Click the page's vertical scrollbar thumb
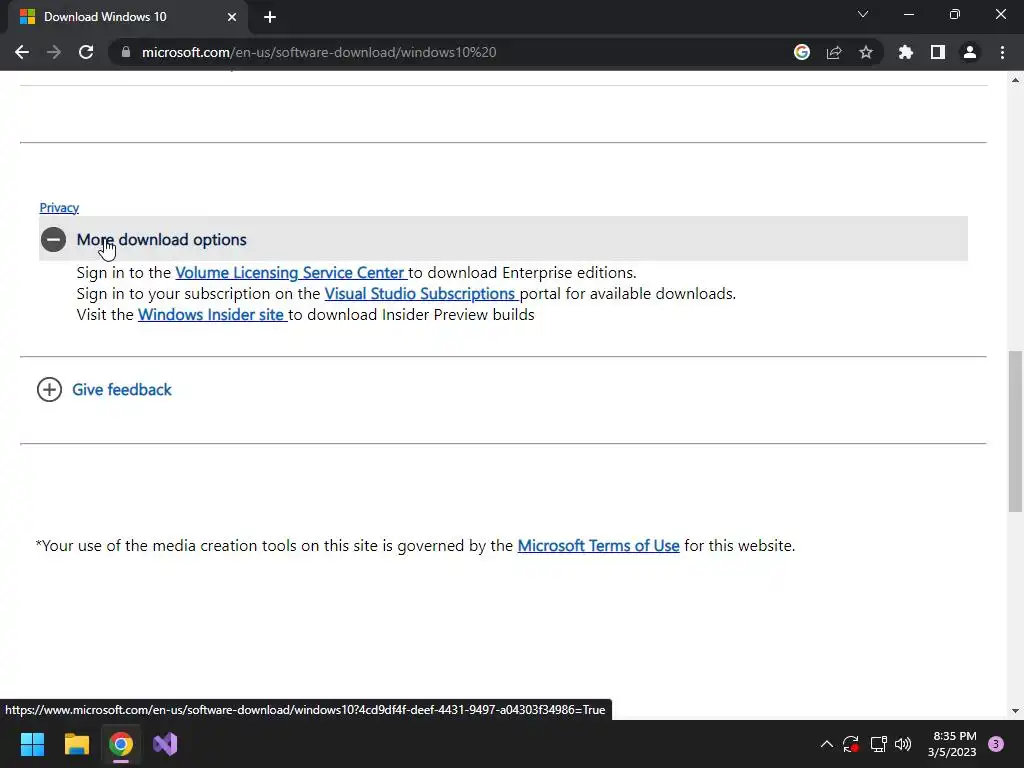The image size is (1024, 768). tap(1015, 431)
